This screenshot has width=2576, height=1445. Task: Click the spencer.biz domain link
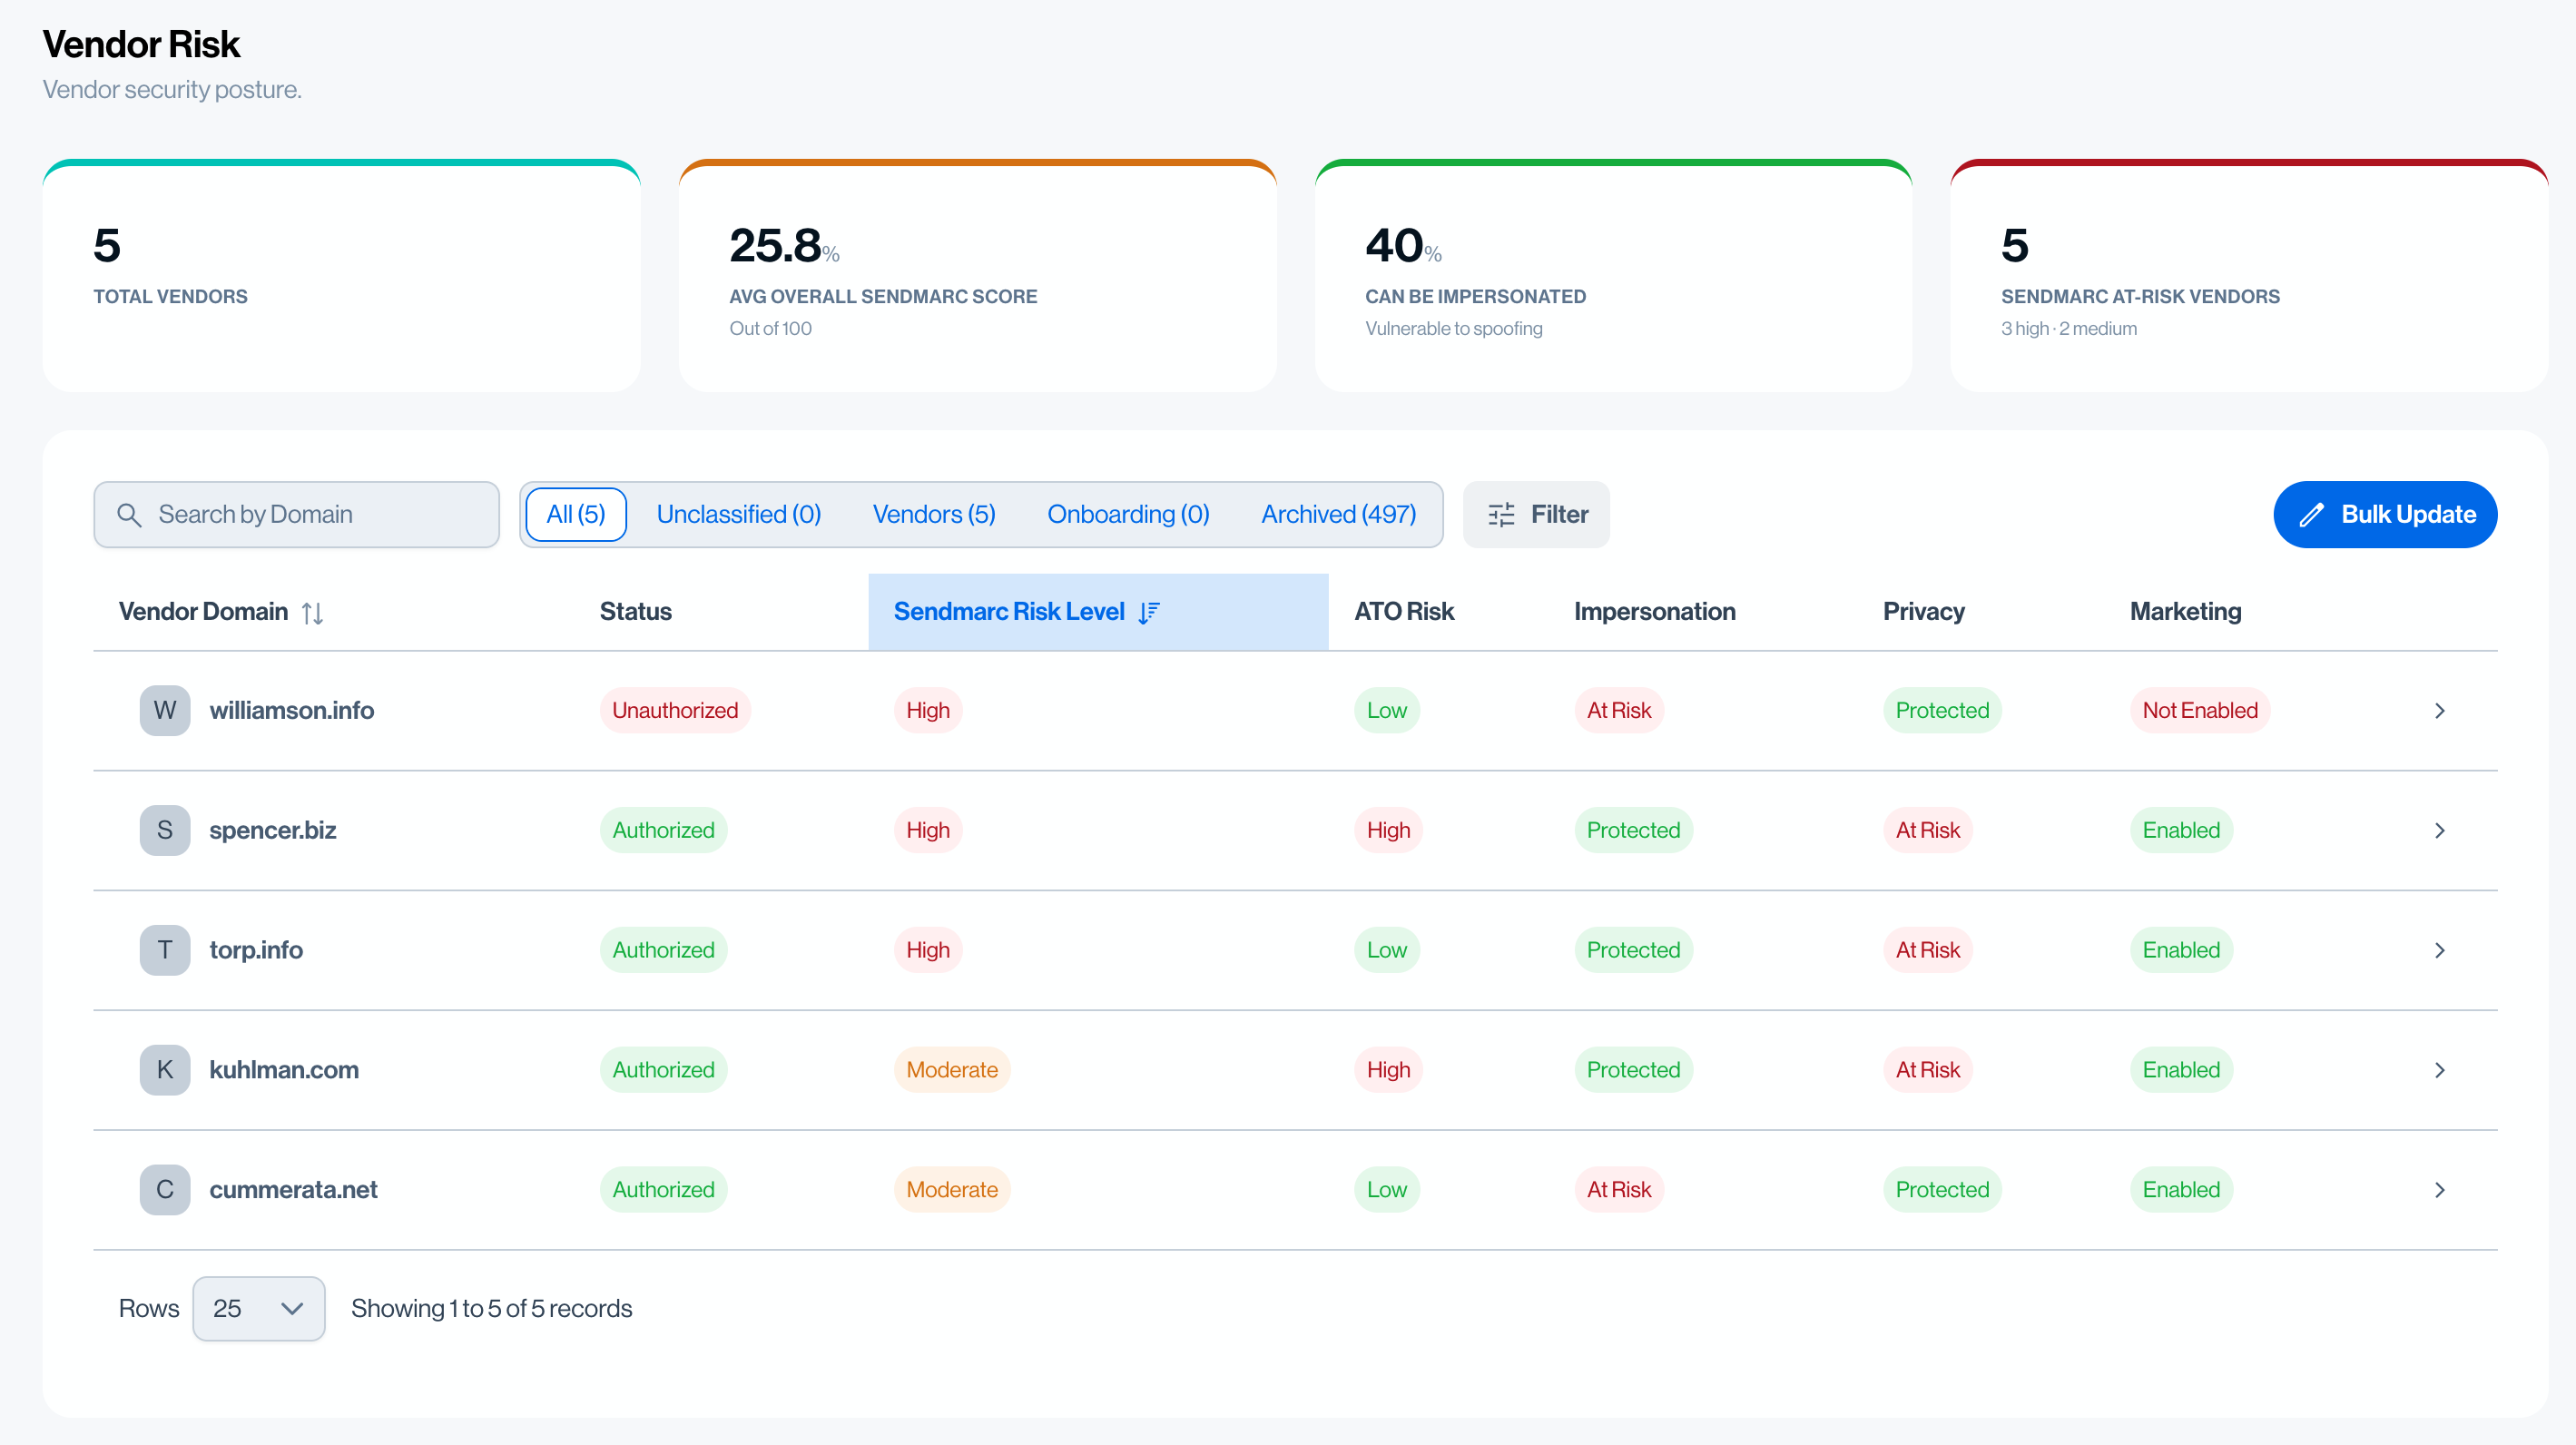272,830
